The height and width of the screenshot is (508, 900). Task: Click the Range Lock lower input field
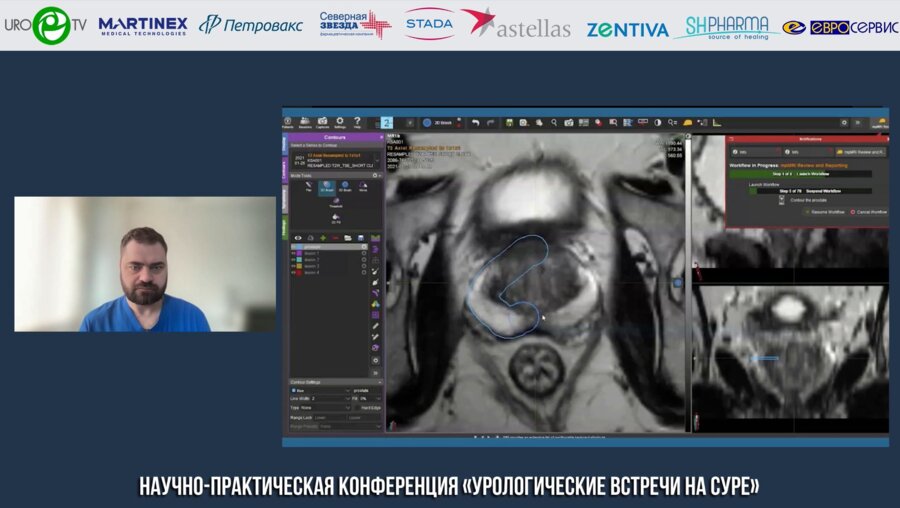tap(330, 418)
